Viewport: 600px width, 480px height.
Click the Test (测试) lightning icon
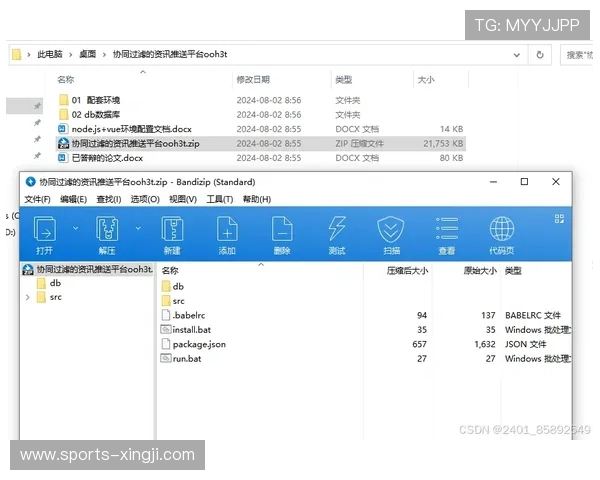(x=337, y=229)
